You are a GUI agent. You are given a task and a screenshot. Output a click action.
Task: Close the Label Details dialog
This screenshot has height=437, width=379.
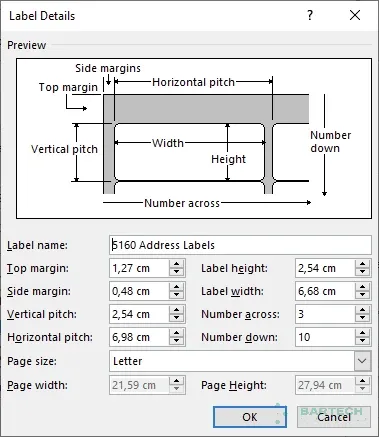355,15
